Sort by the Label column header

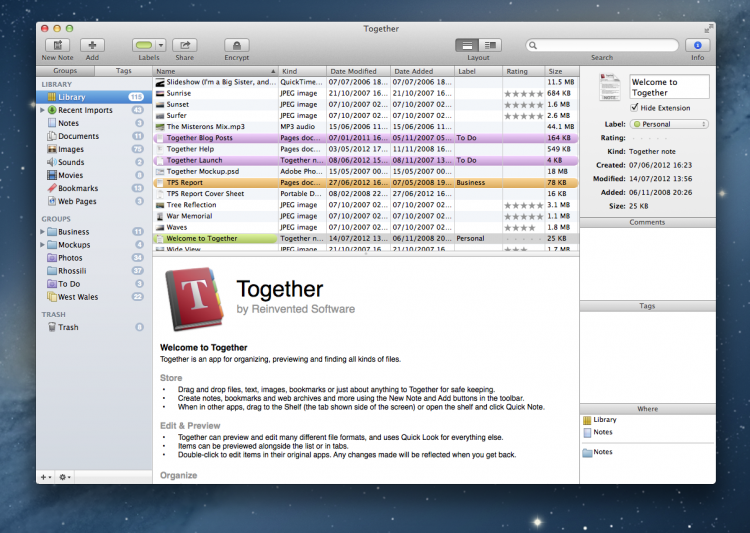click(478, 71)
